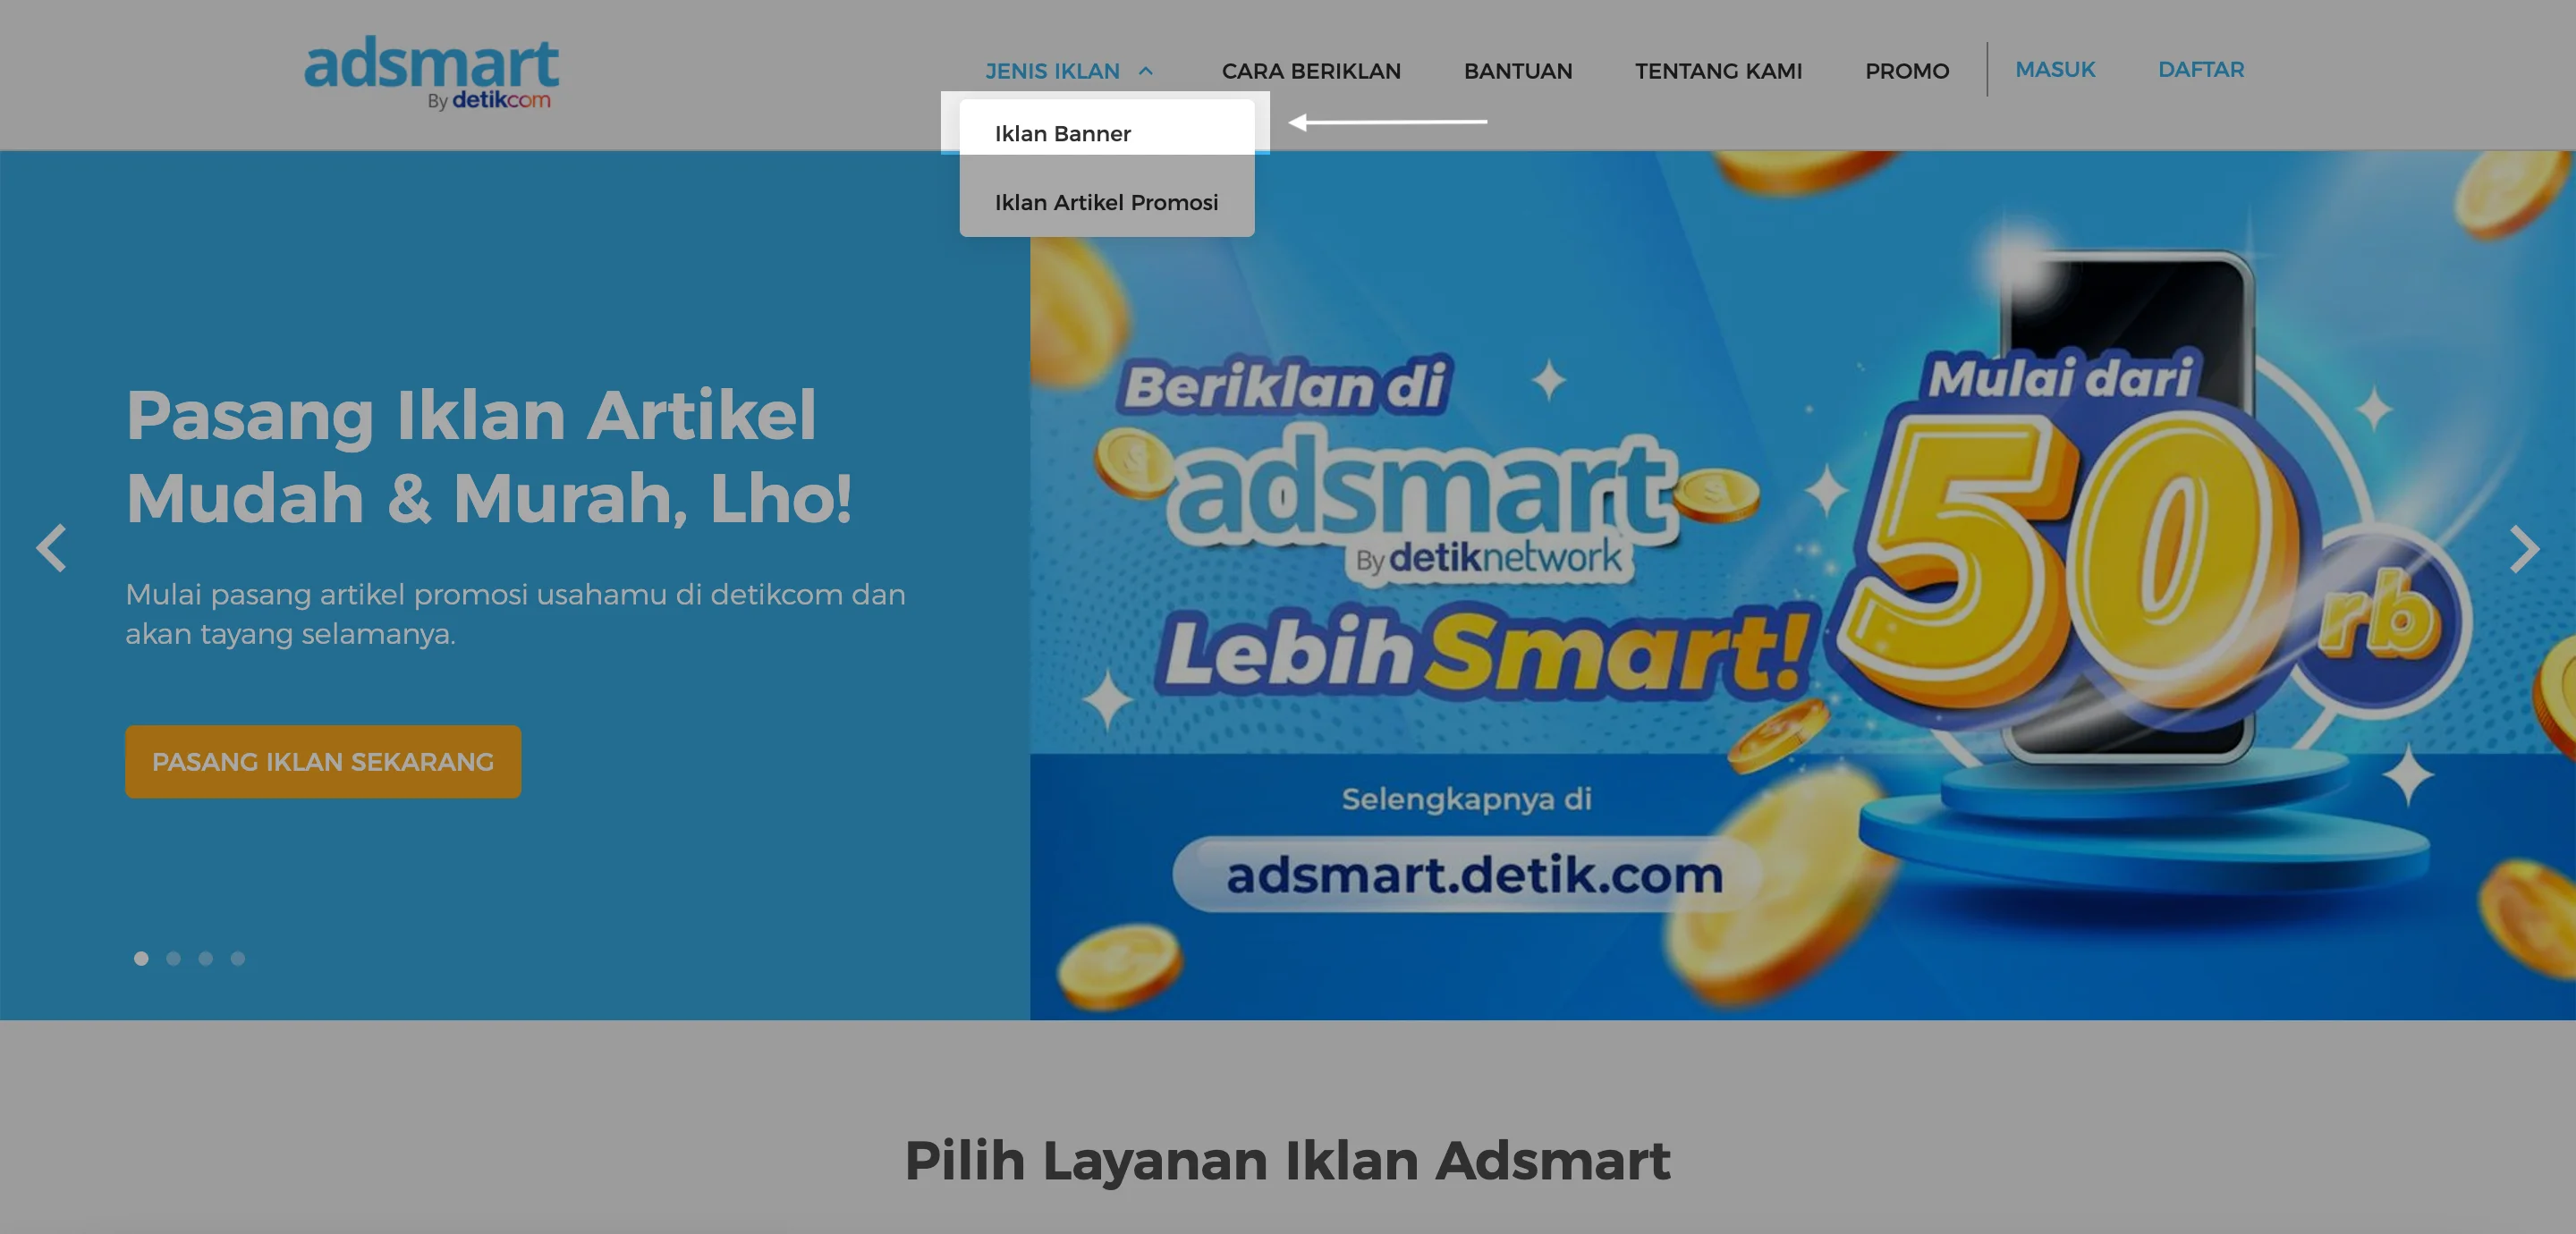The width and height of the screenshot is (2576, 1234).
Task: Open the BANTUAN menu item
Action: 1517,71
